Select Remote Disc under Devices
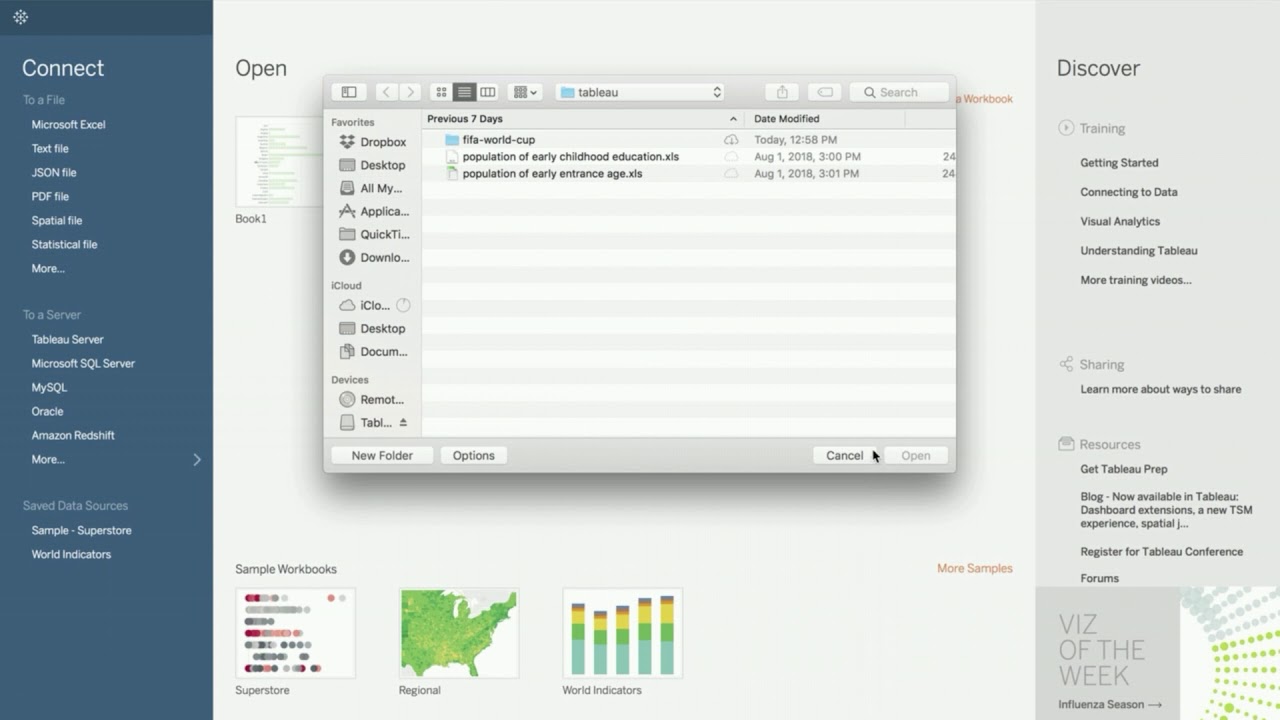 (372, 399)
